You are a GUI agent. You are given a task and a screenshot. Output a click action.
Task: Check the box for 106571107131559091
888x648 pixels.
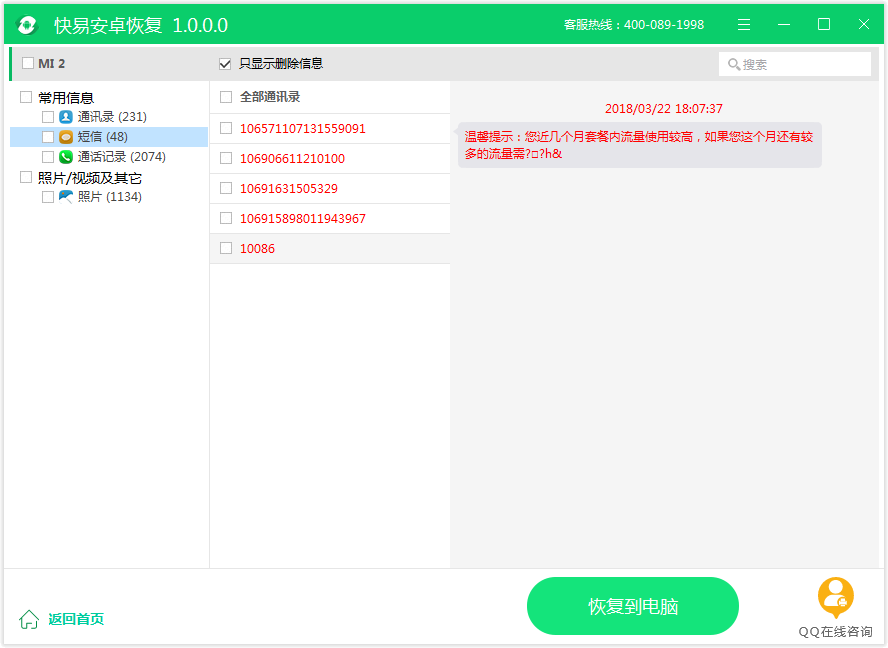(x=226, y=129)
